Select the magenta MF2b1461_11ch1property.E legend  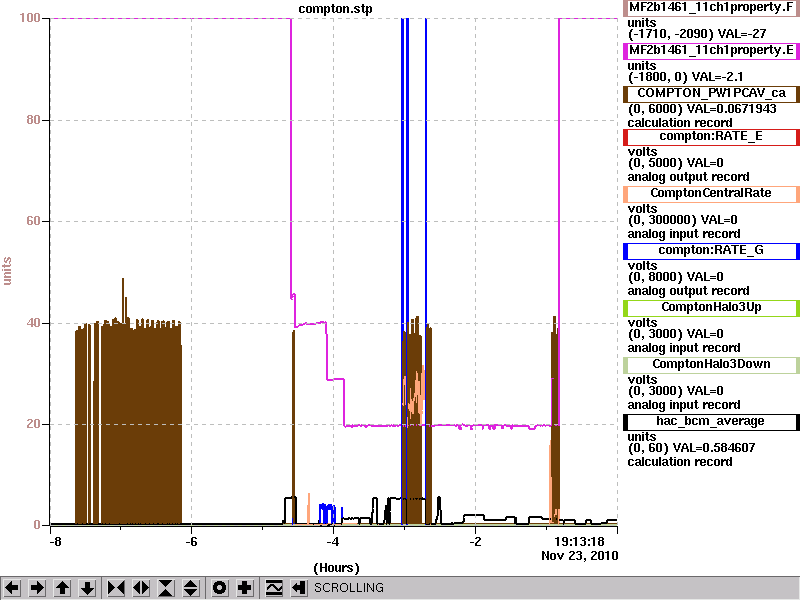711,51
